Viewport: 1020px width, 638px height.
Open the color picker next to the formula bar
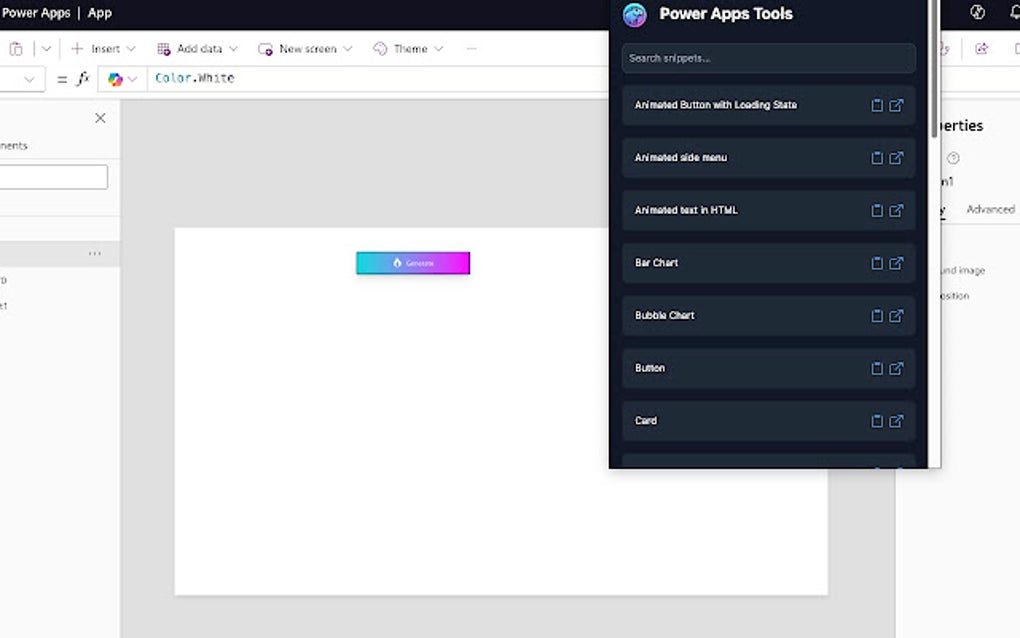(115, 78)
